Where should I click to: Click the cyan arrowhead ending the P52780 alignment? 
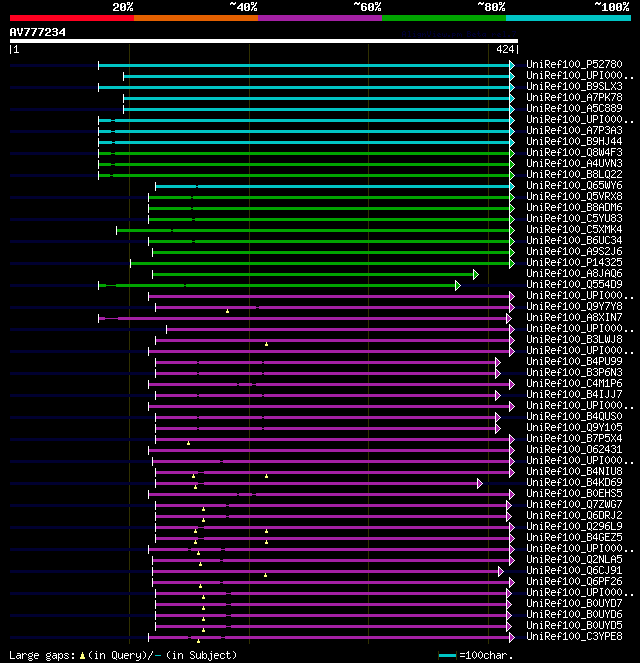[512, 65]
